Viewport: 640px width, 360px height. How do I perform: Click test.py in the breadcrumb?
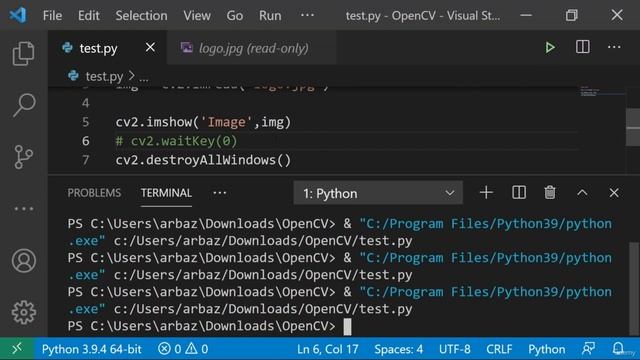pyautogui.click(x=104, y=76)
